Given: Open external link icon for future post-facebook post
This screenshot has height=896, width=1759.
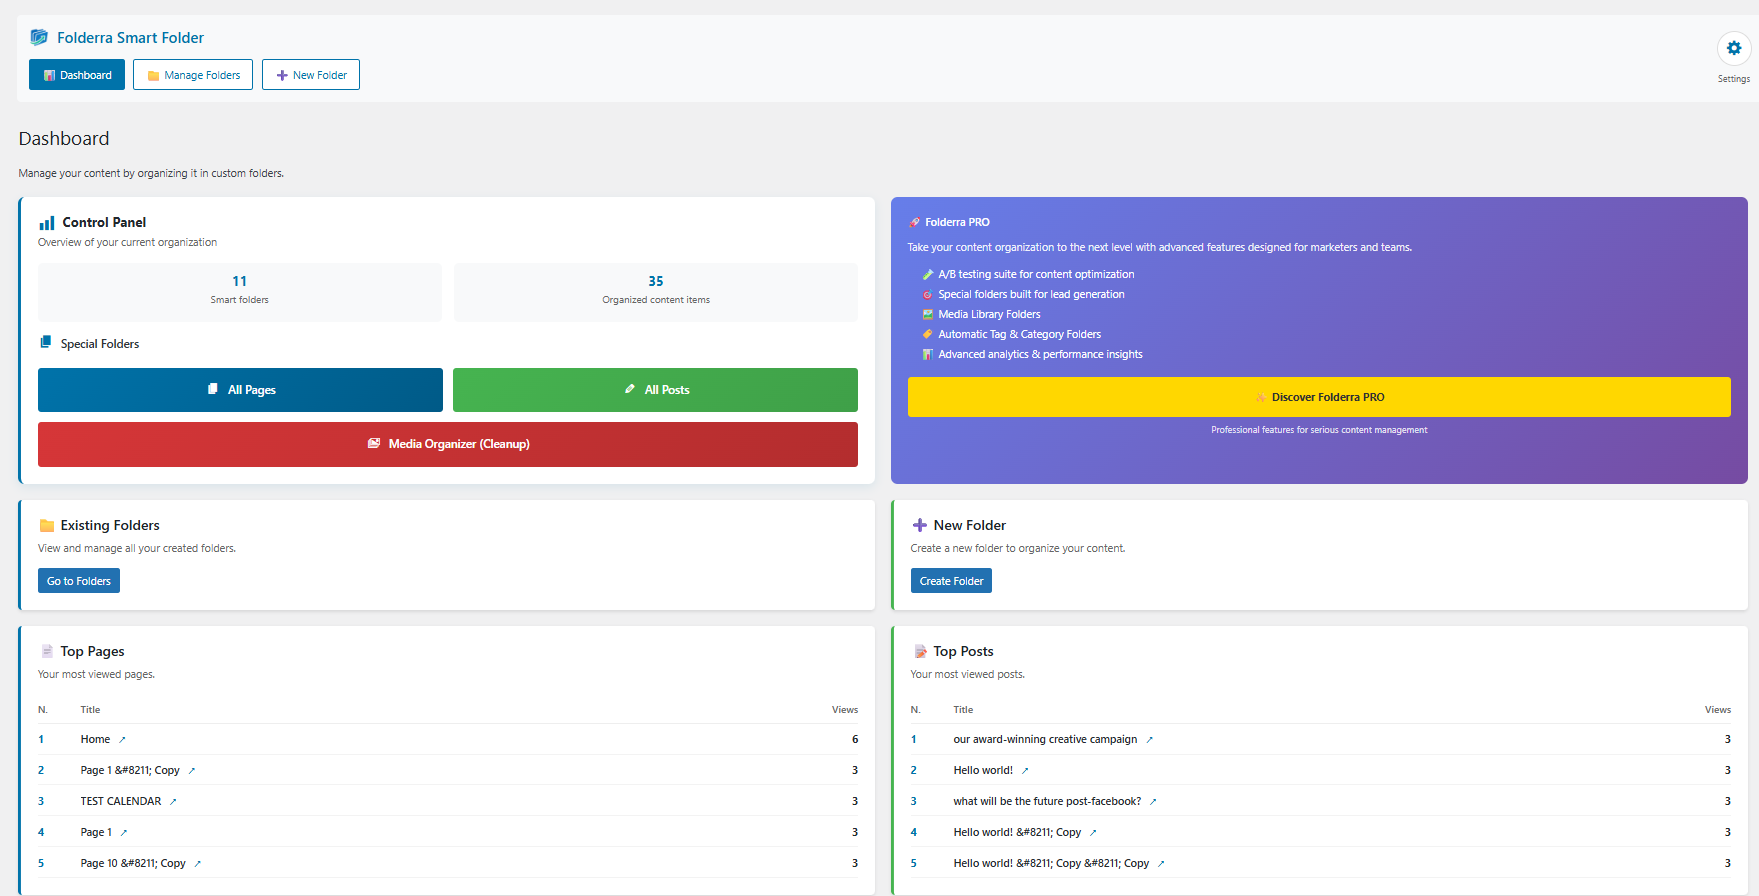Looking at the screenshot, I should (x=1153, y=802).
